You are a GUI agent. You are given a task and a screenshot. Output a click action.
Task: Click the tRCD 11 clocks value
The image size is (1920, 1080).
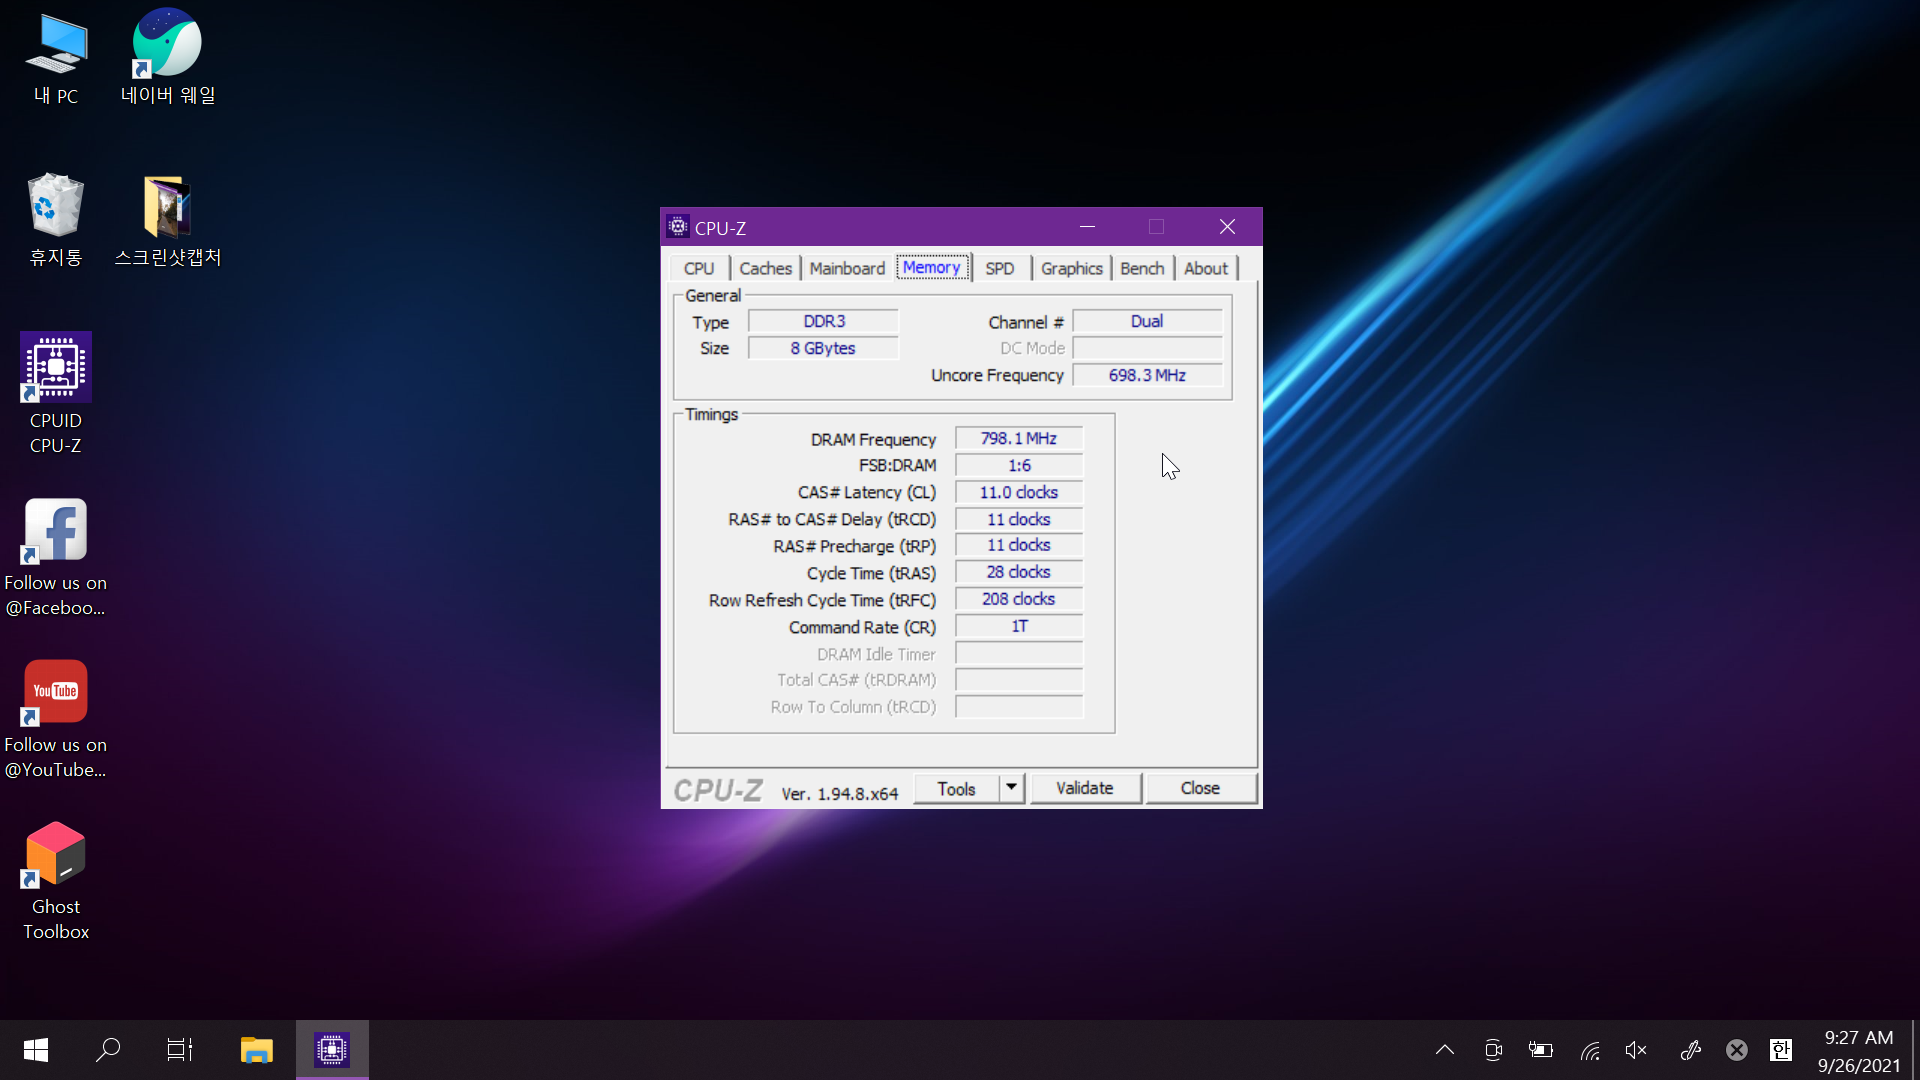(x=1019, y=519)
